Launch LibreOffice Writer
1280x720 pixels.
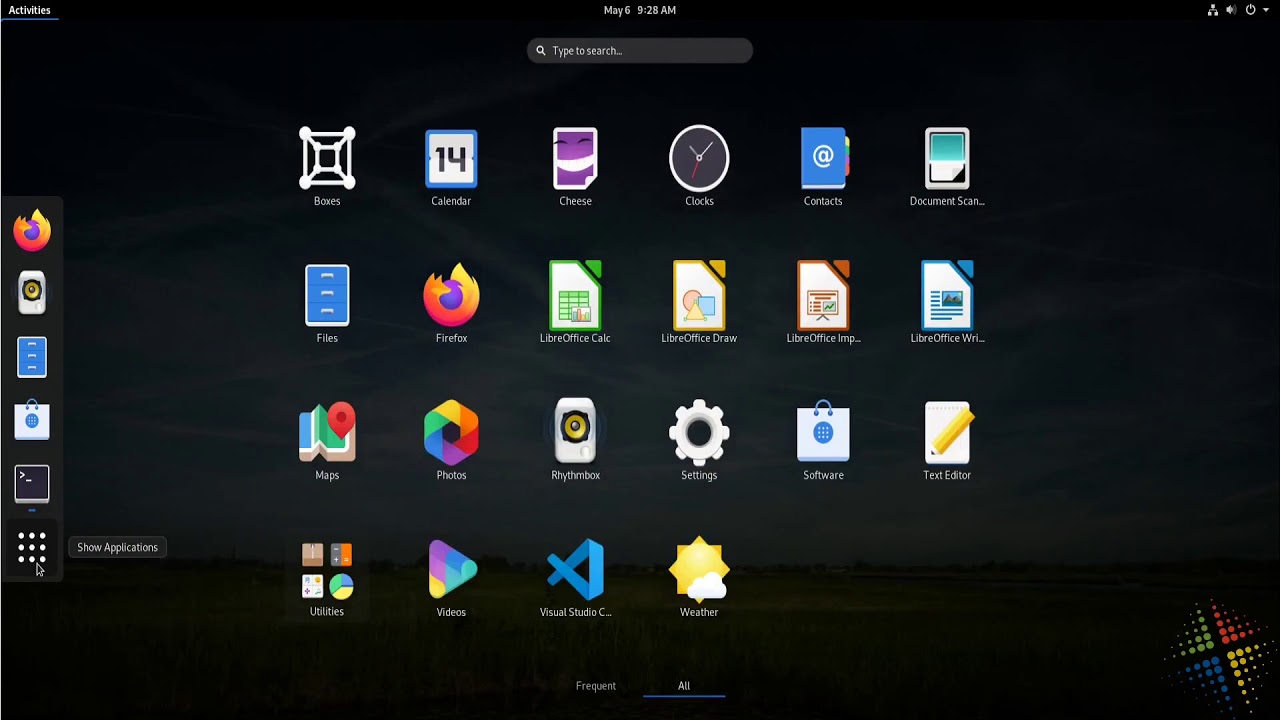pos(947,296)
